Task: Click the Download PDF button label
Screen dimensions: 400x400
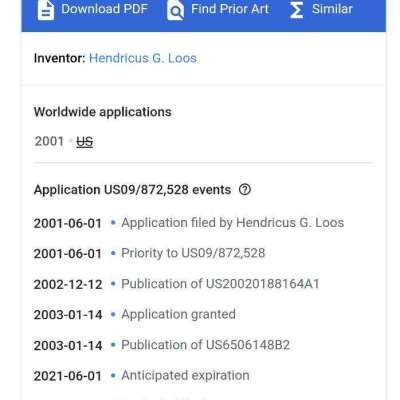Action: (104, 9)
